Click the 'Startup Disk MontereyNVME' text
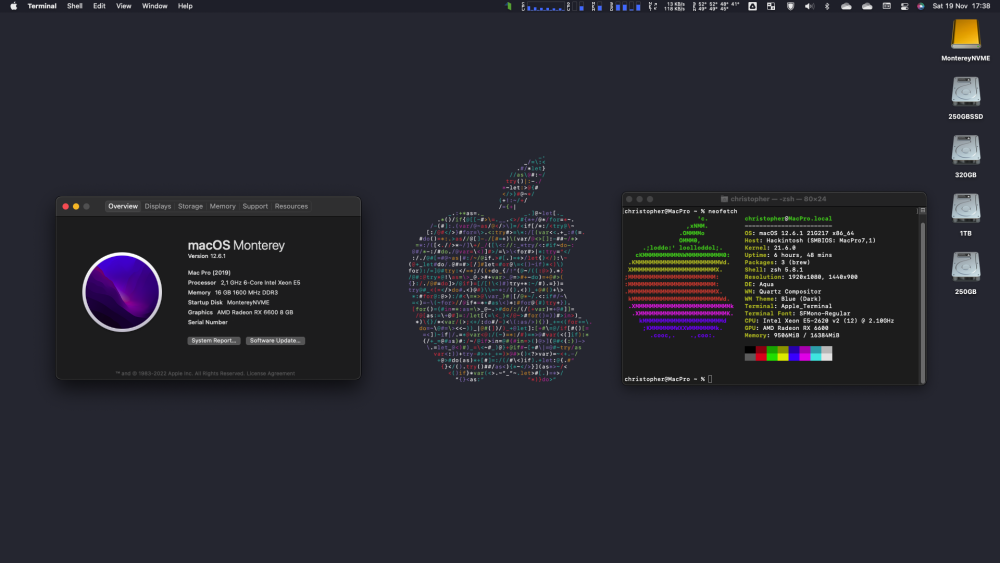1000x563 pixels. pos(228,302)
